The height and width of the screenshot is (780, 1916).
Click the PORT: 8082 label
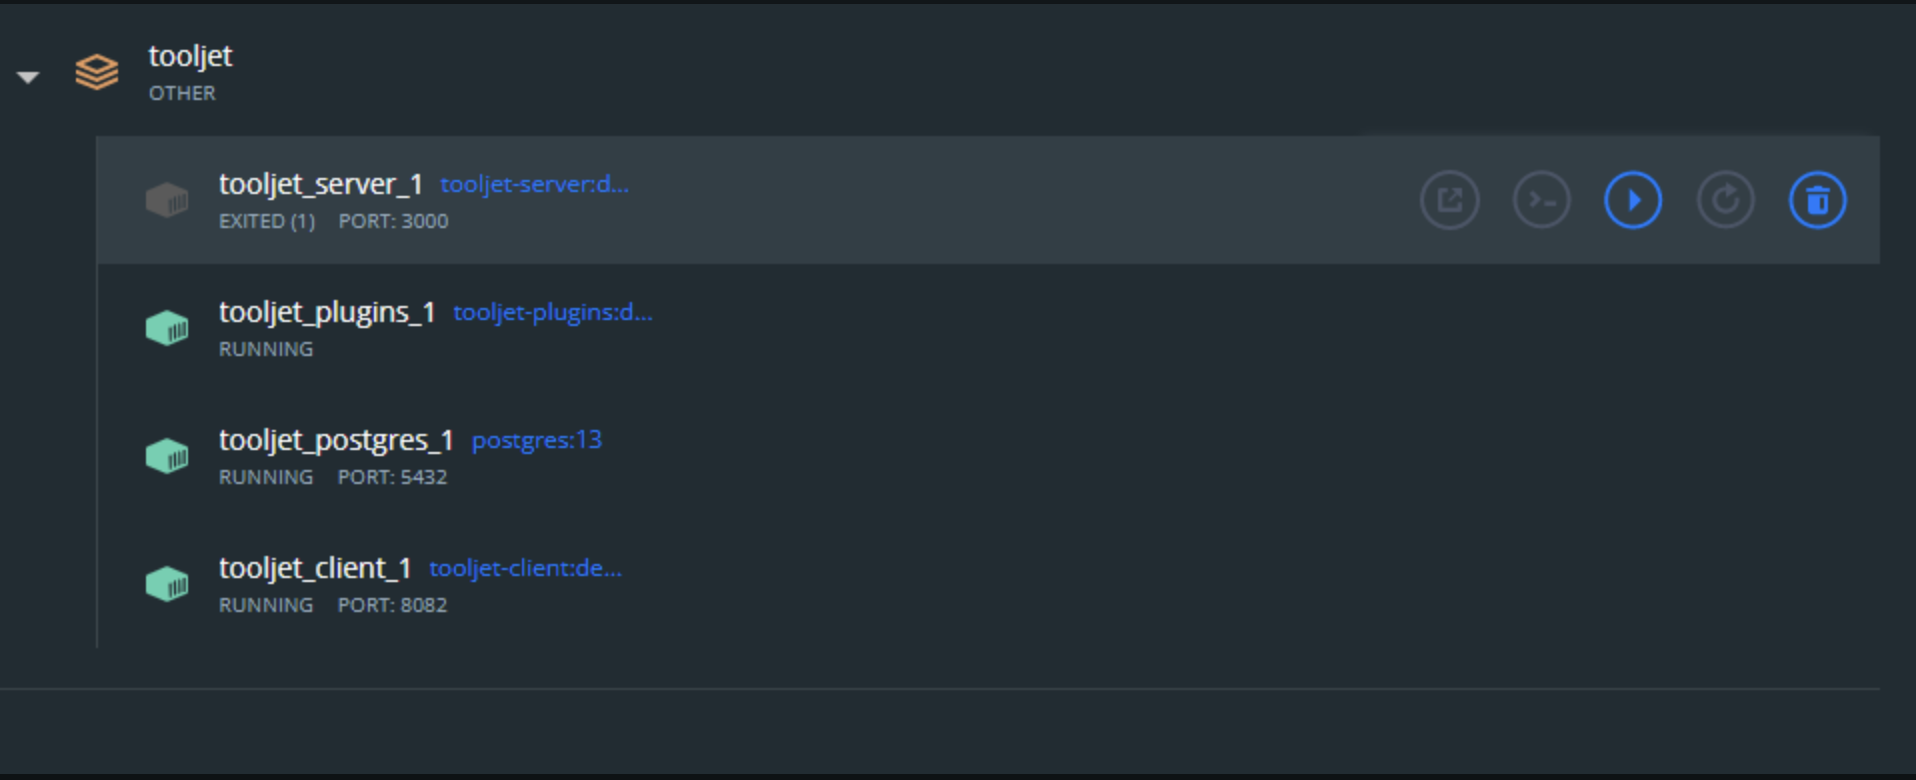point(392,604)
